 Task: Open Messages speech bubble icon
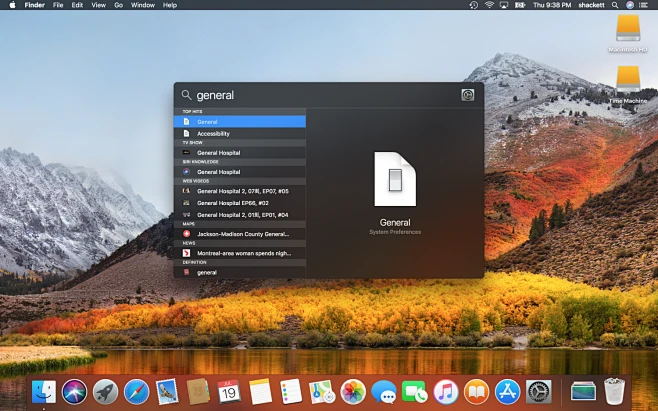coord(384,393)
